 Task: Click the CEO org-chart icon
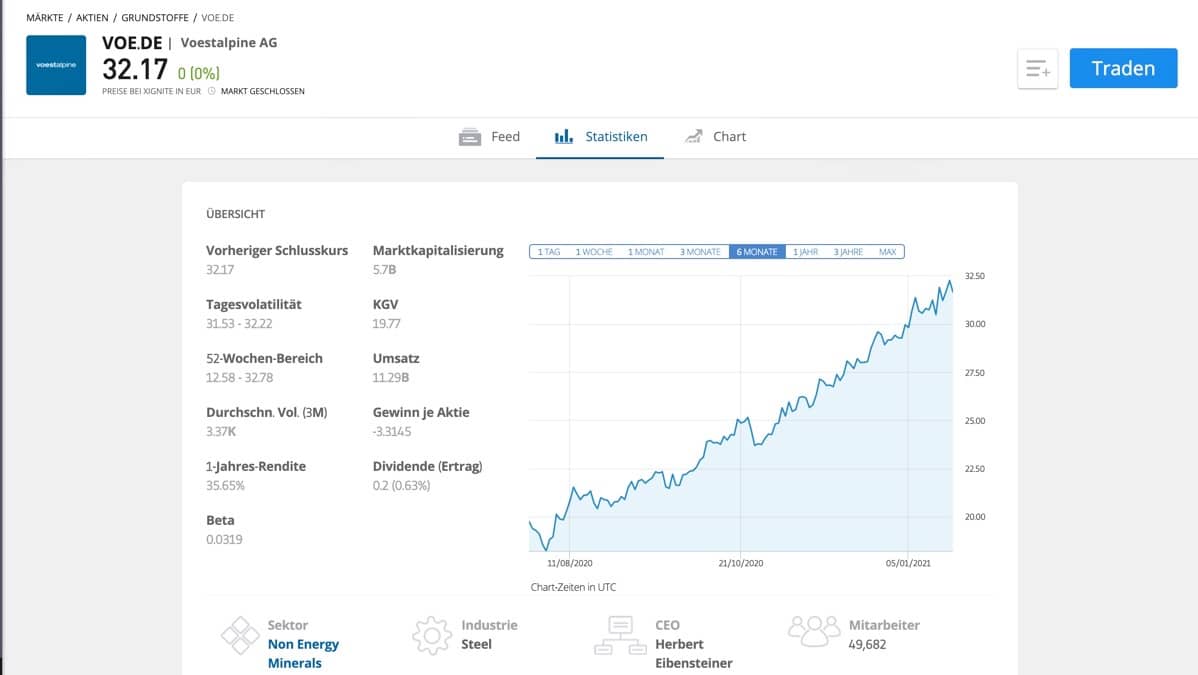click(x=620, y=635)
